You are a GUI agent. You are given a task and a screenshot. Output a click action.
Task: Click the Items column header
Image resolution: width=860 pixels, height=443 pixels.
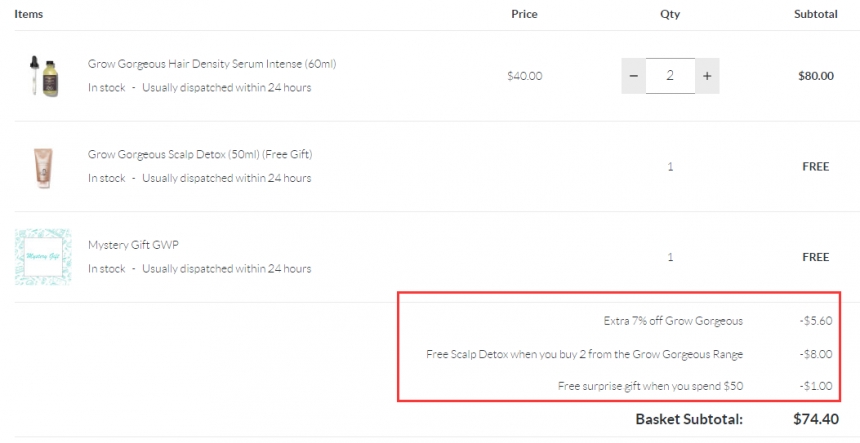(x=28, y=14)
